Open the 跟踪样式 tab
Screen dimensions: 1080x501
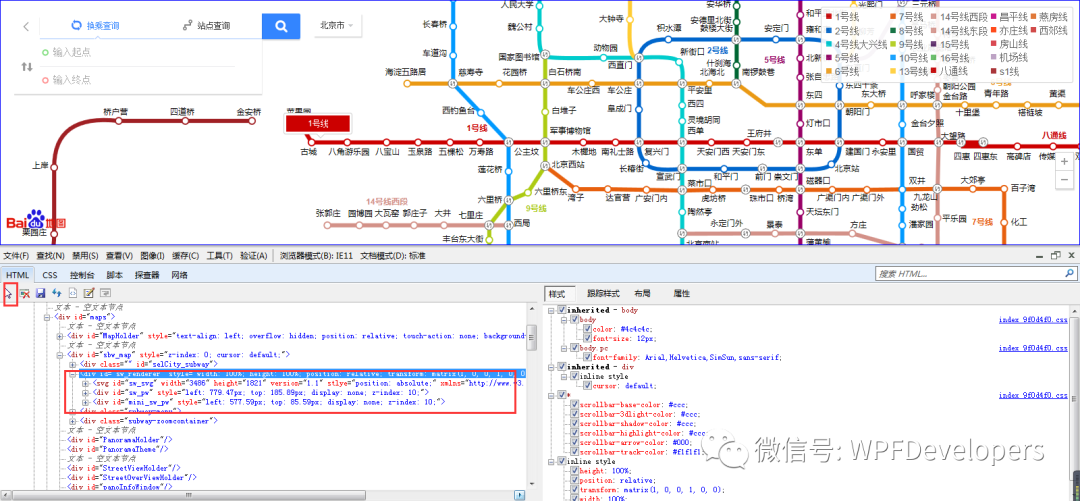click(x=603, y=294)
